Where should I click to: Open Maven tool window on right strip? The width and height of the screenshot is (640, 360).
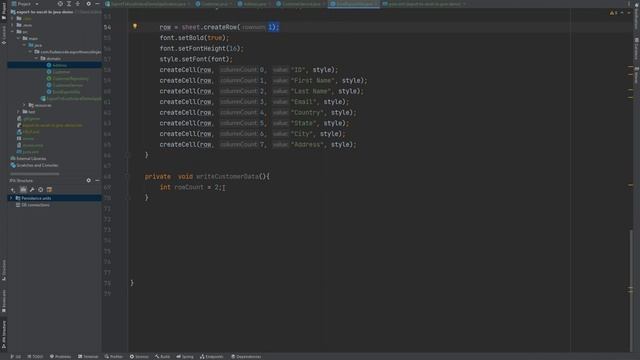[x=636, y=76]
